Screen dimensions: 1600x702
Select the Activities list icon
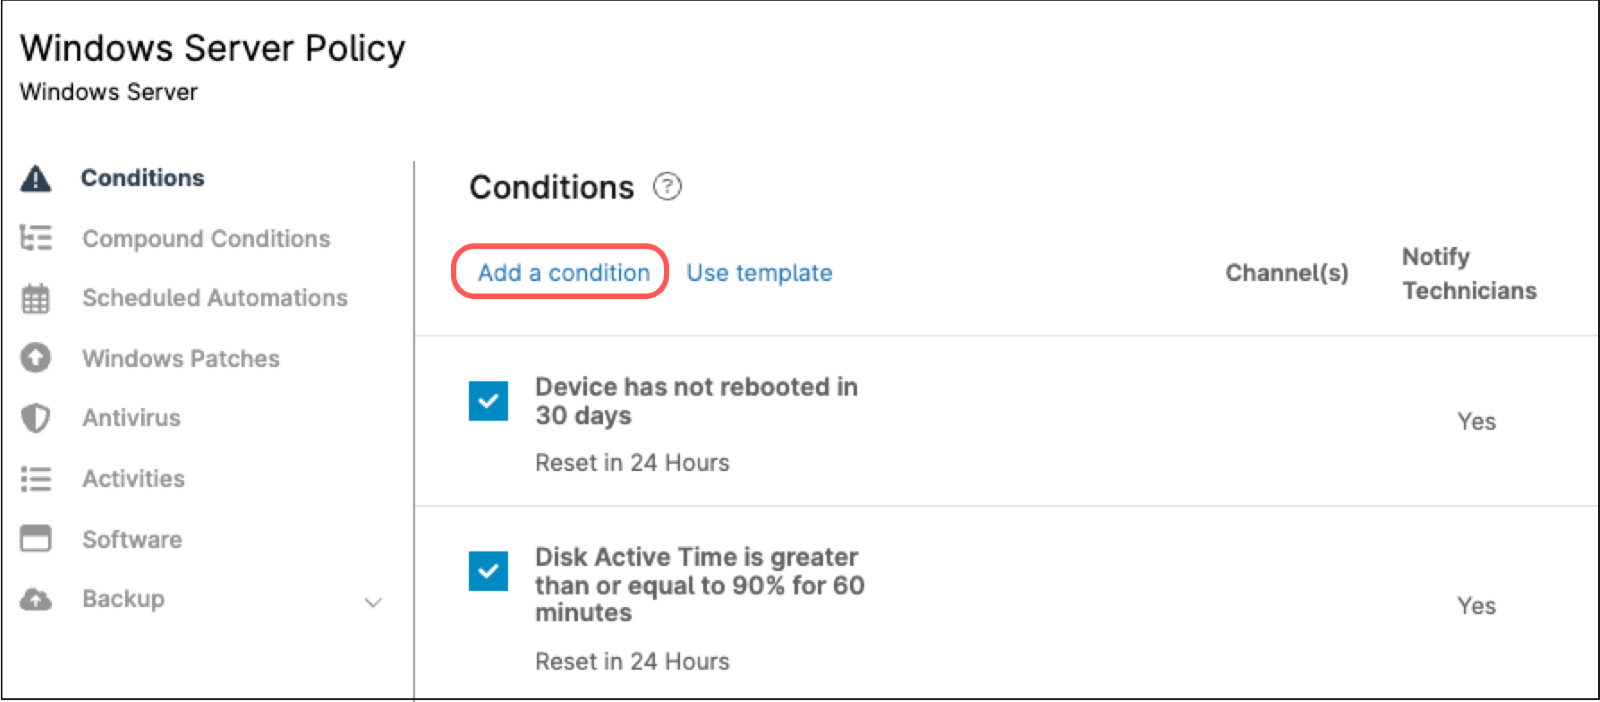click(35, 478)
